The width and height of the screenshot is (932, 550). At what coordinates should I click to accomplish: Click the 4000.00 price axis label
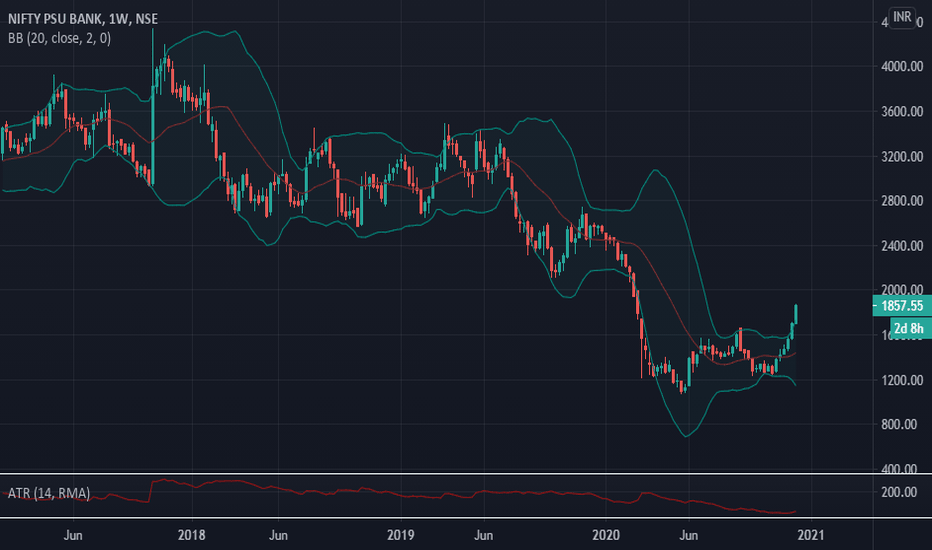902,67
